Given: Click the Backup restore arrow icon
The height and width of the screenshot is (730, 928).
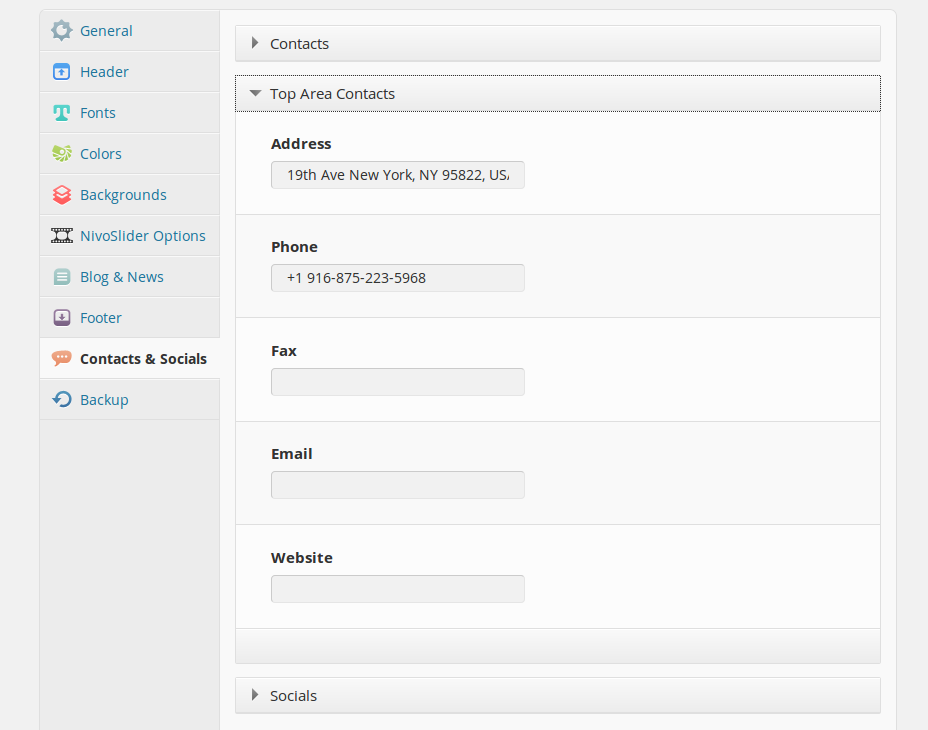Looking at the screenshot, I should click(x=62, y=400).
